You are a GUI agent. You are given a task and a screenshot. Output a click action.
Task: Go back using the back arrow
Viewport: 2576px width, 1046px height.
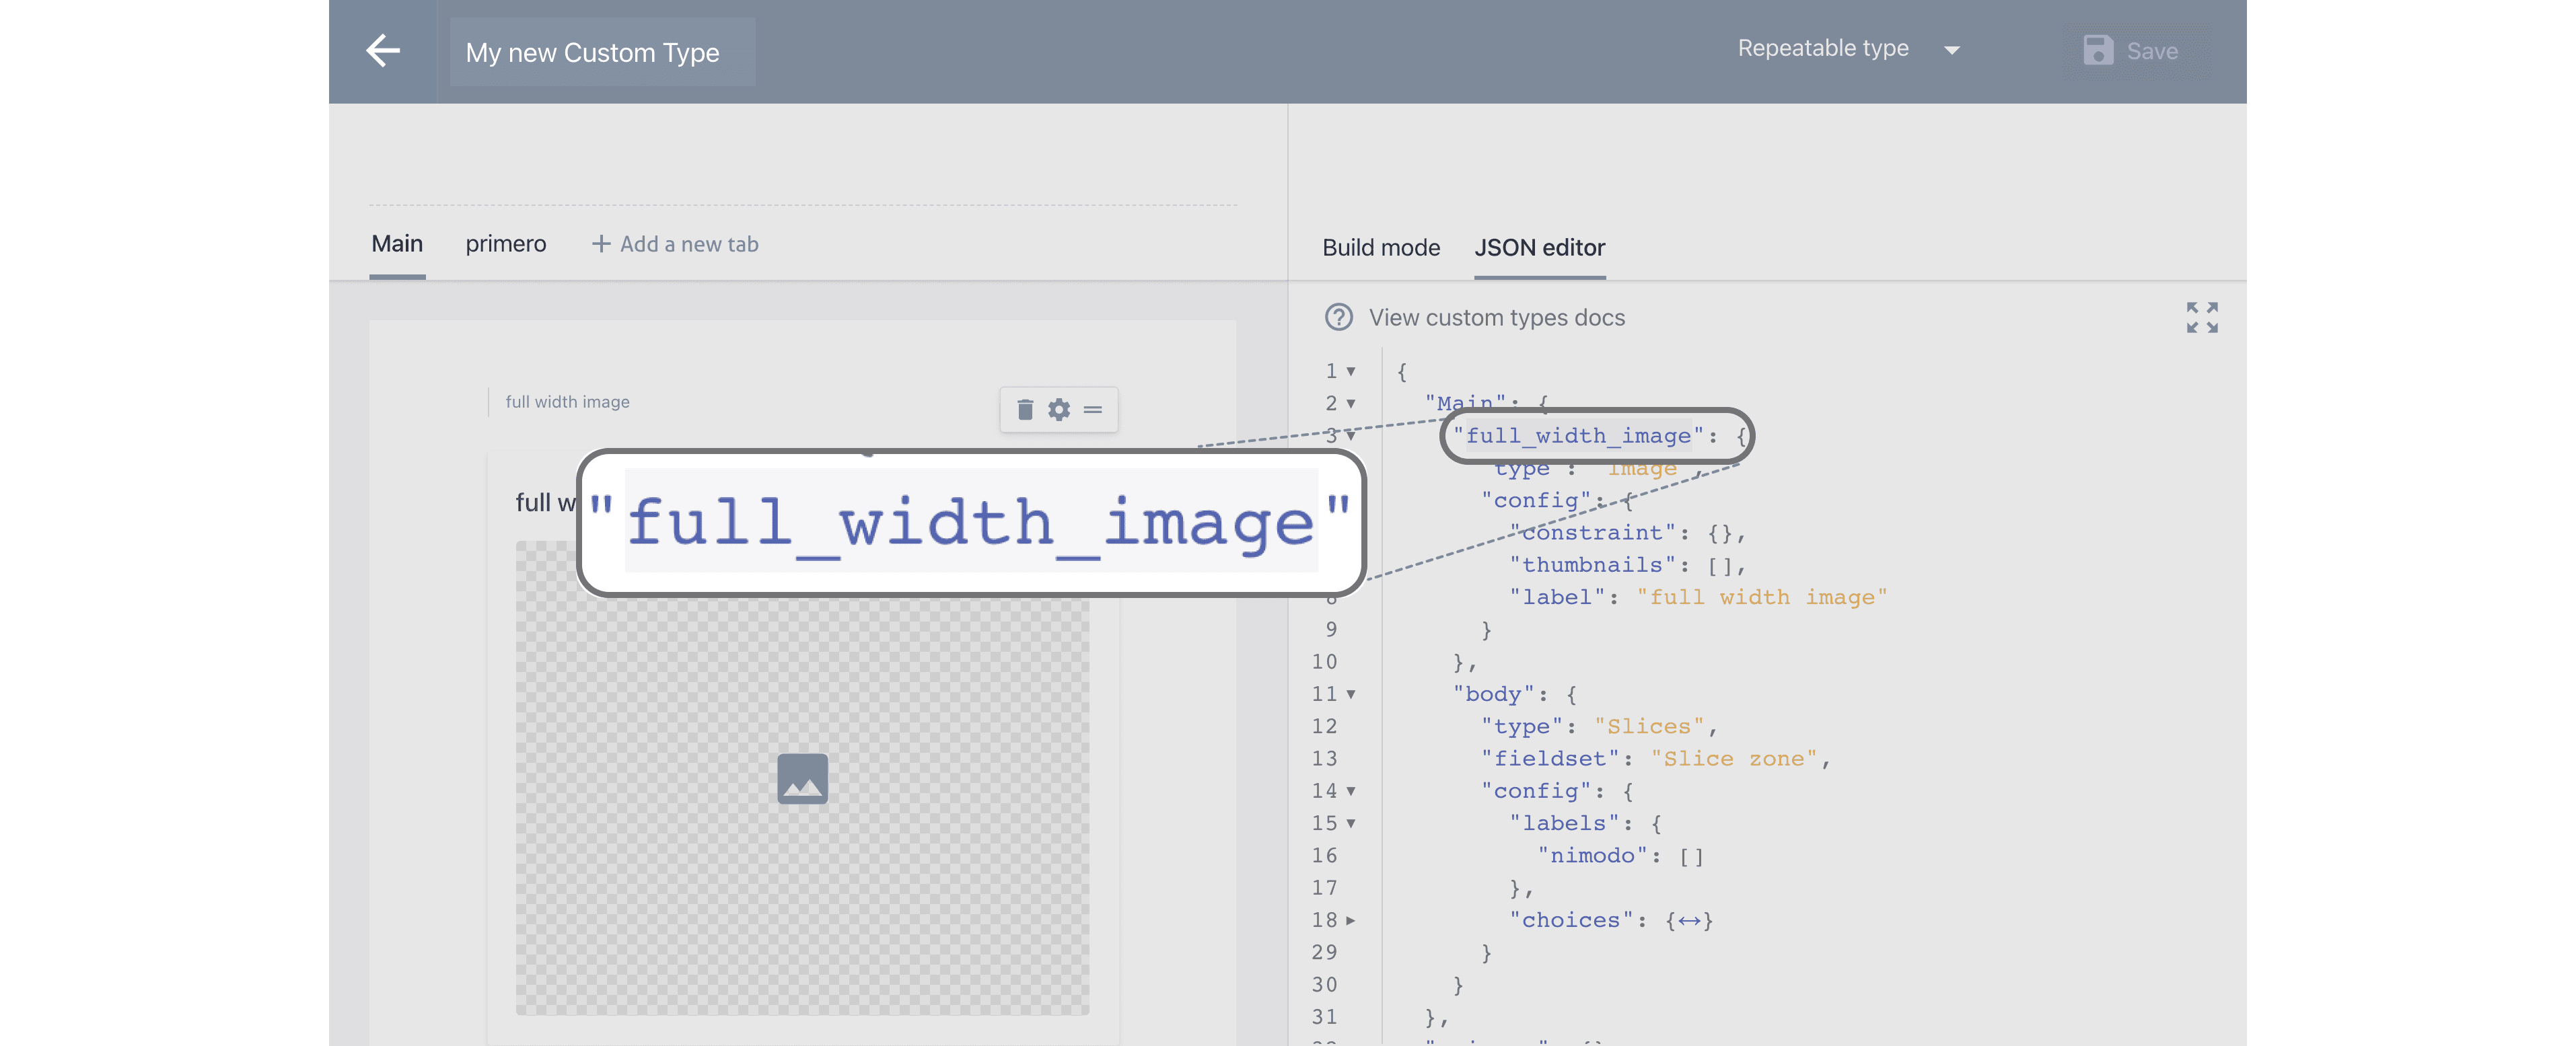click(383, 50)
